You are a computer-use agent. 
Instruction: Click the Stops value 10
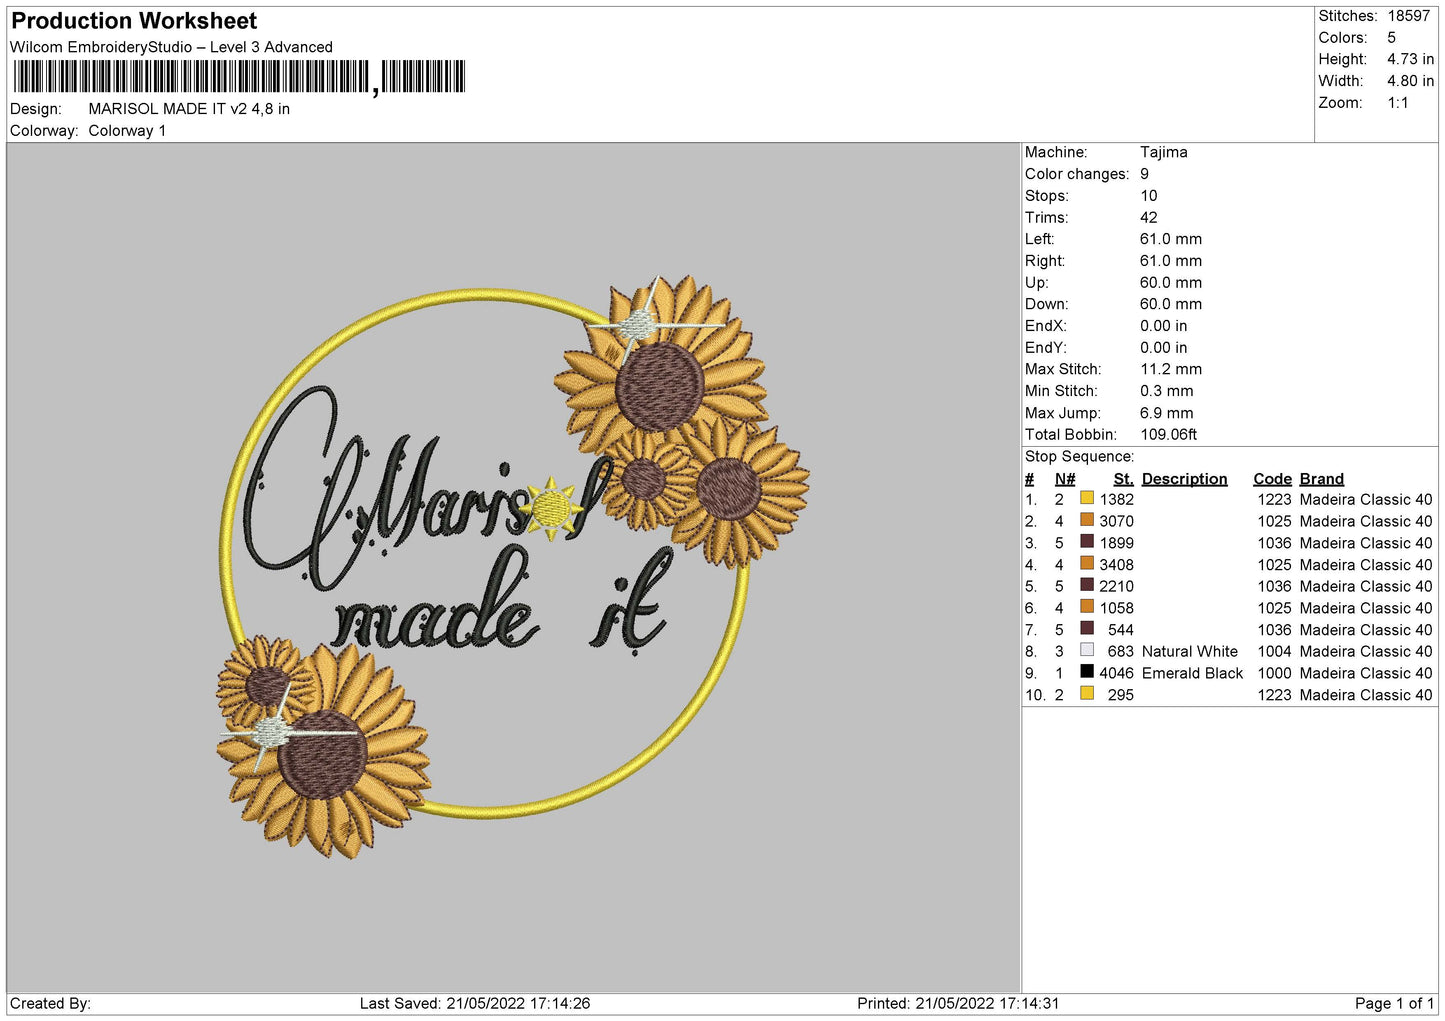(1149, 196)
